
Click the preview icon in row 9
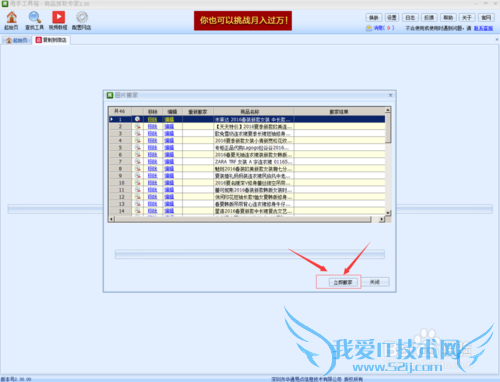pyautogui.click(x=137, y=176)
